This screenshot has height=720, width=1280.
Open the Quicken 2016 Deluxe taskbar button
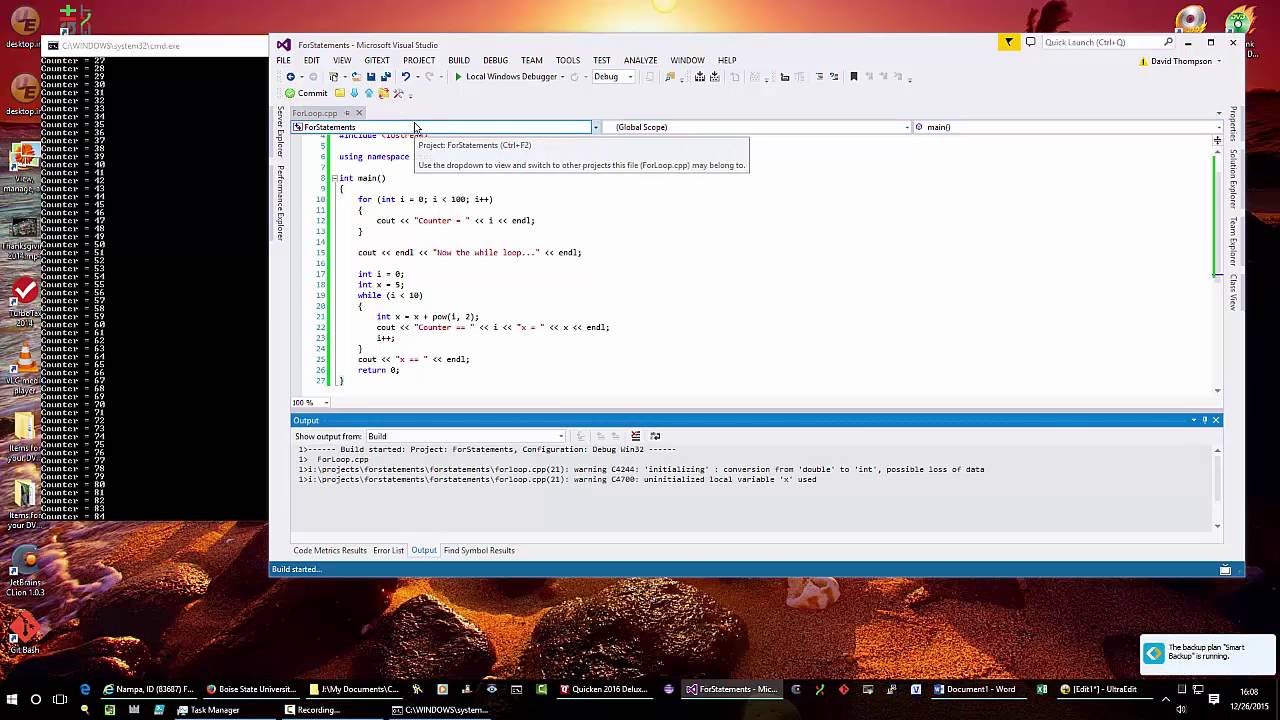pos(606,689)
